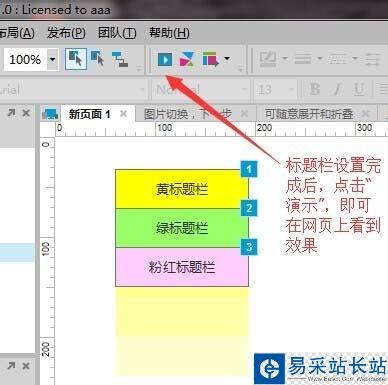Click the 100% zoom field

25,60
